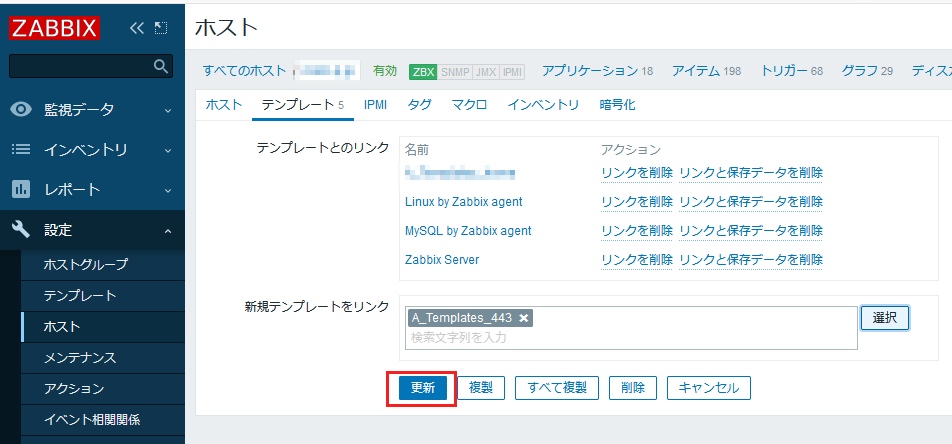
Task: Click the list icon for インベントリ
Action: (21, 149)
